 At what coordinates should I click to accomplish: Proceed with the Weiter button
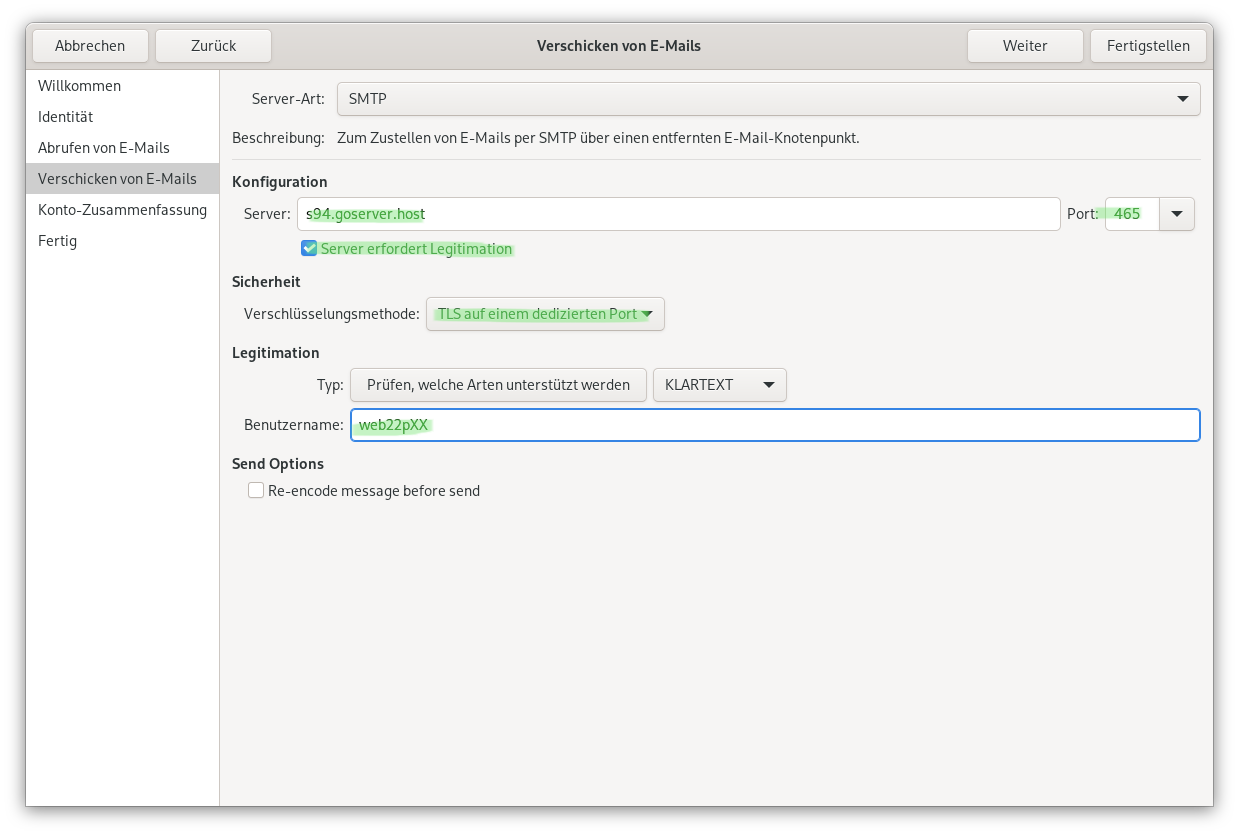tap(1025, 46)
